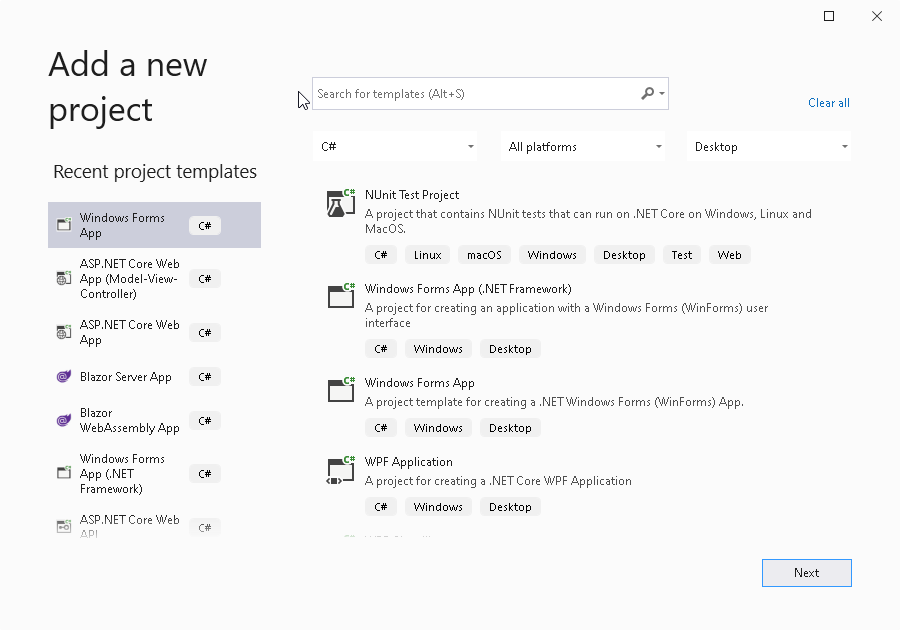Select the WPF Application template title
Screen dimensions: 900x630
(408, 462)
